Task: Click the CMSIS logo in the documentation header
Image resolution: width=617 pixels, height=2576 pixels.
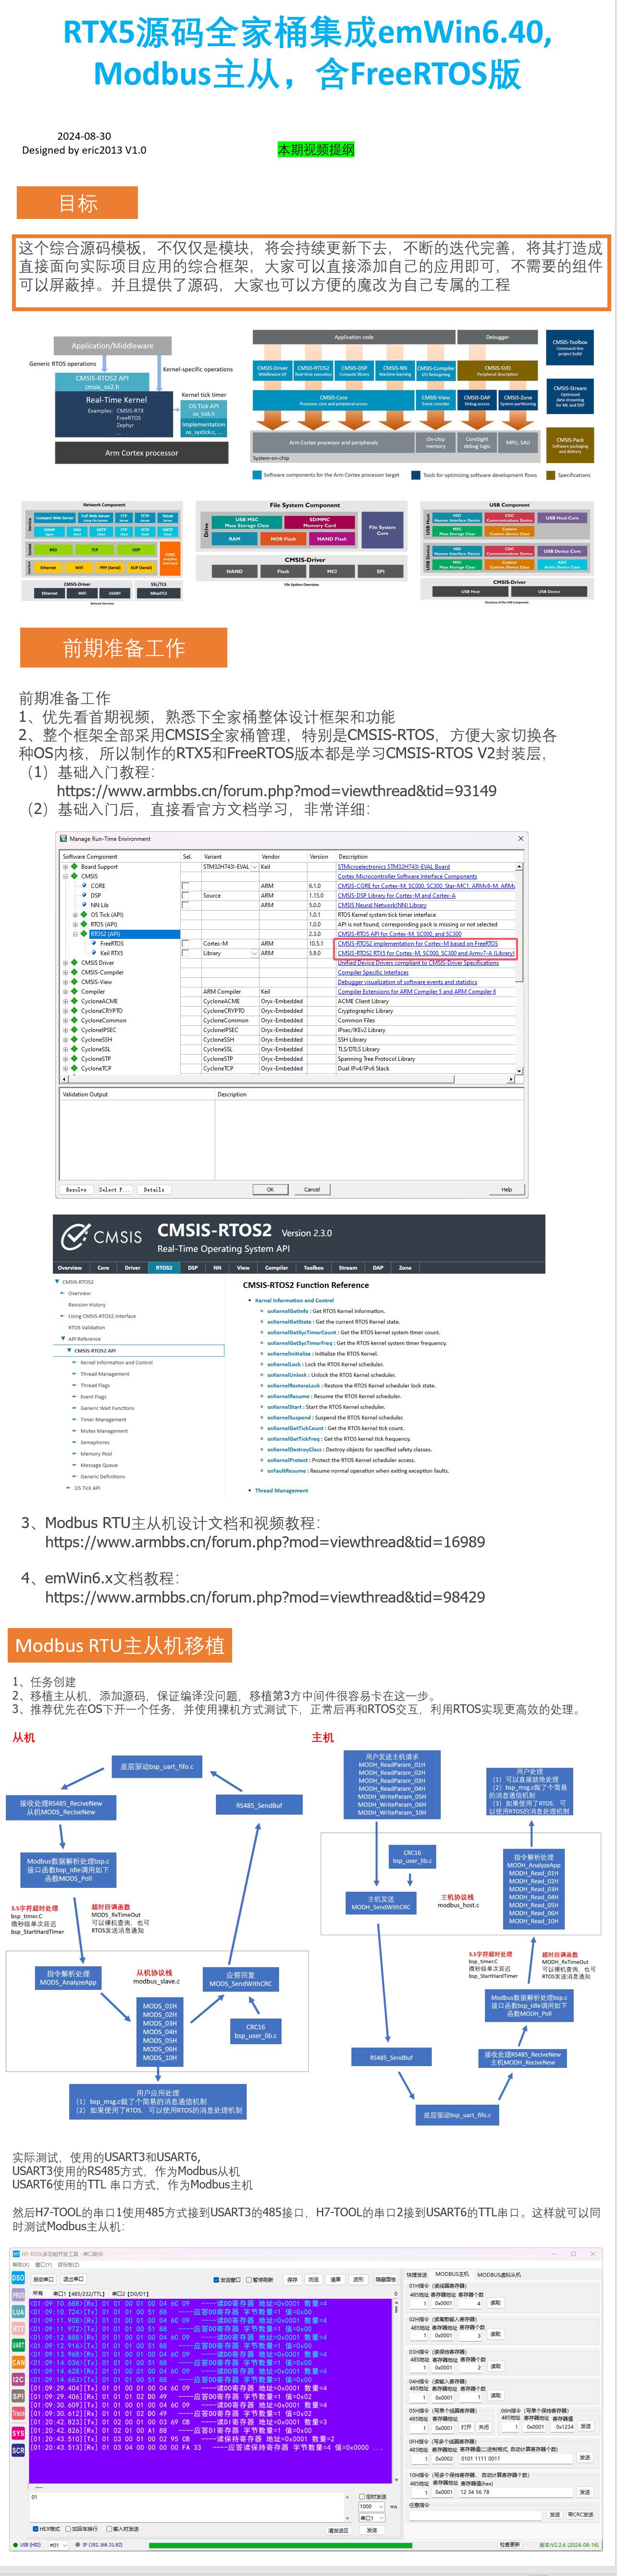Action: (x=101, y=1237)
